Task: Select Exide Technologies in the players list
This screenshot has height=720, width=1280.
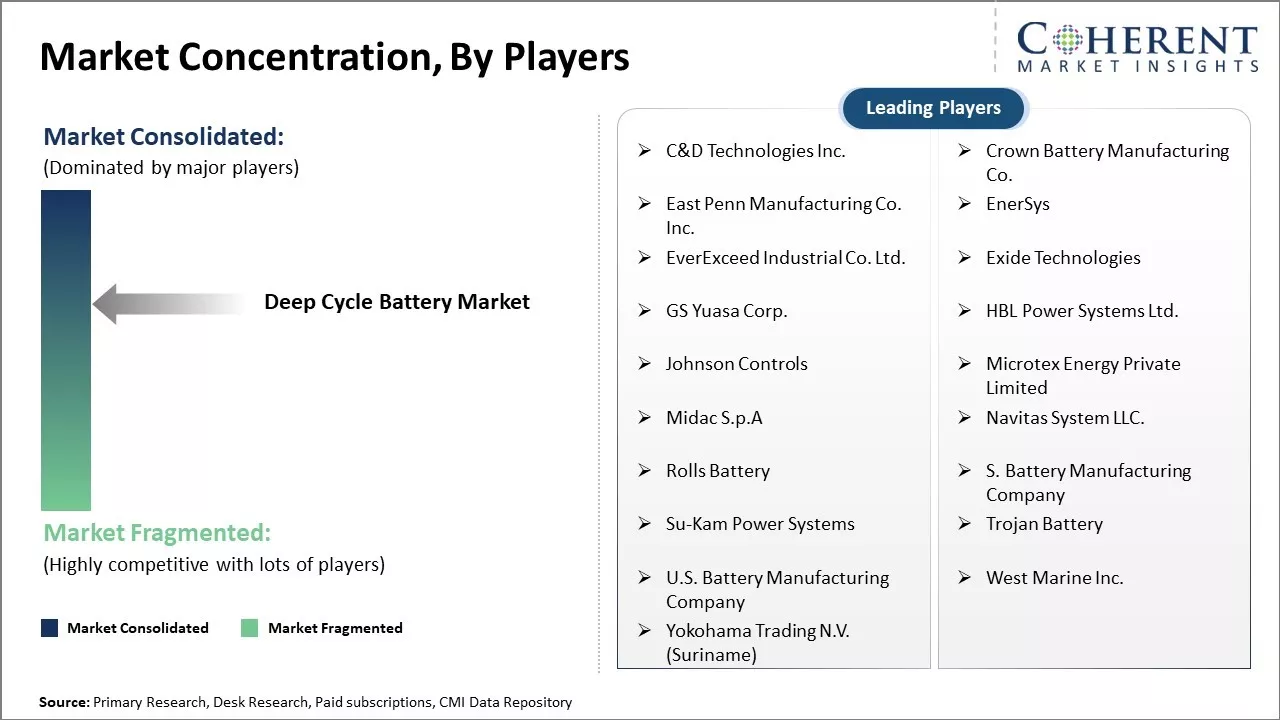Action: [x=1063, y=258]
